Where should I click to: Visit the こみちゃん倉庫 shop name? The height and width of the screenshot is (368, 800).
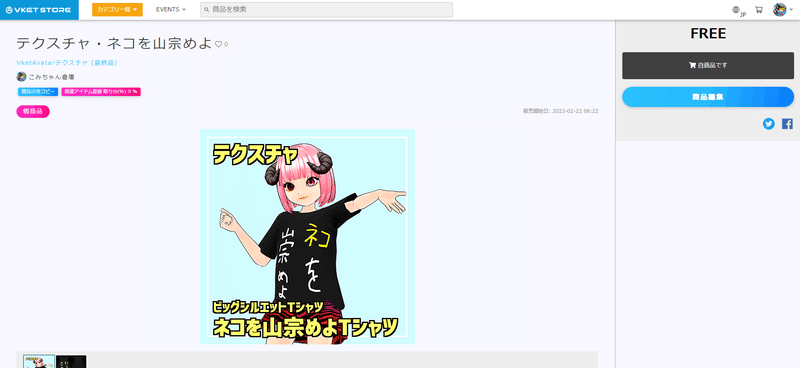point(52,77)
